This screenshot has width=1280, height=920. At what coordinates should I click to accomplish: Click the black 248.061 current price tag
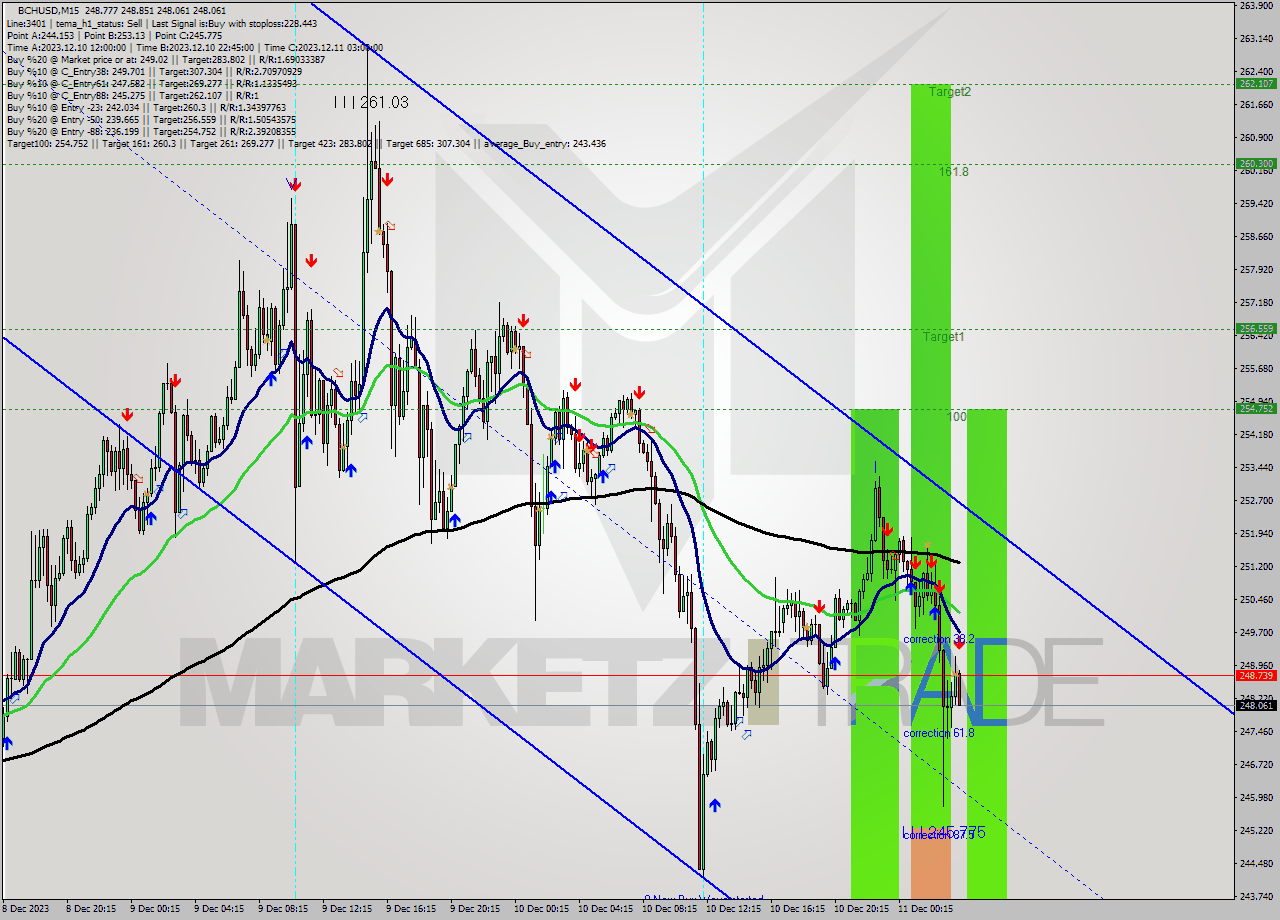click(x=1255, y=705)
